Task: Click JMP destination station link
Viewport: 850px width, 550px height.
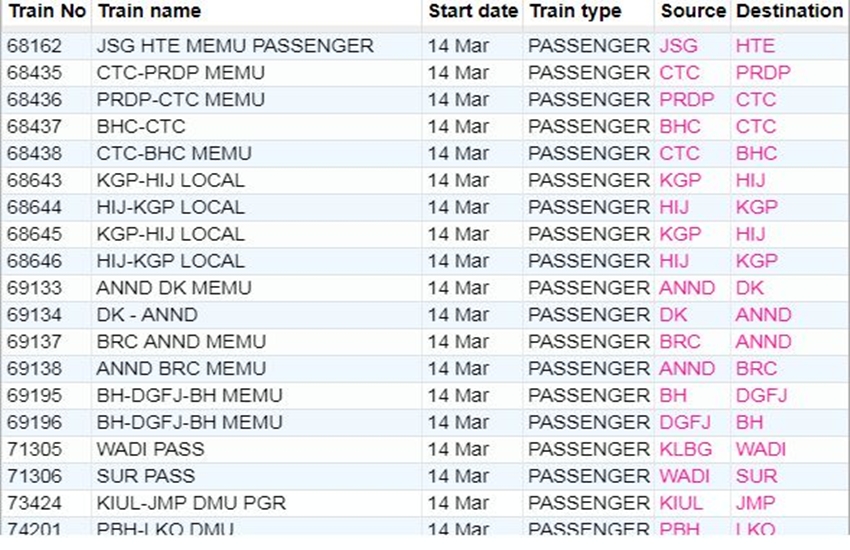Action: coord(756,503)
